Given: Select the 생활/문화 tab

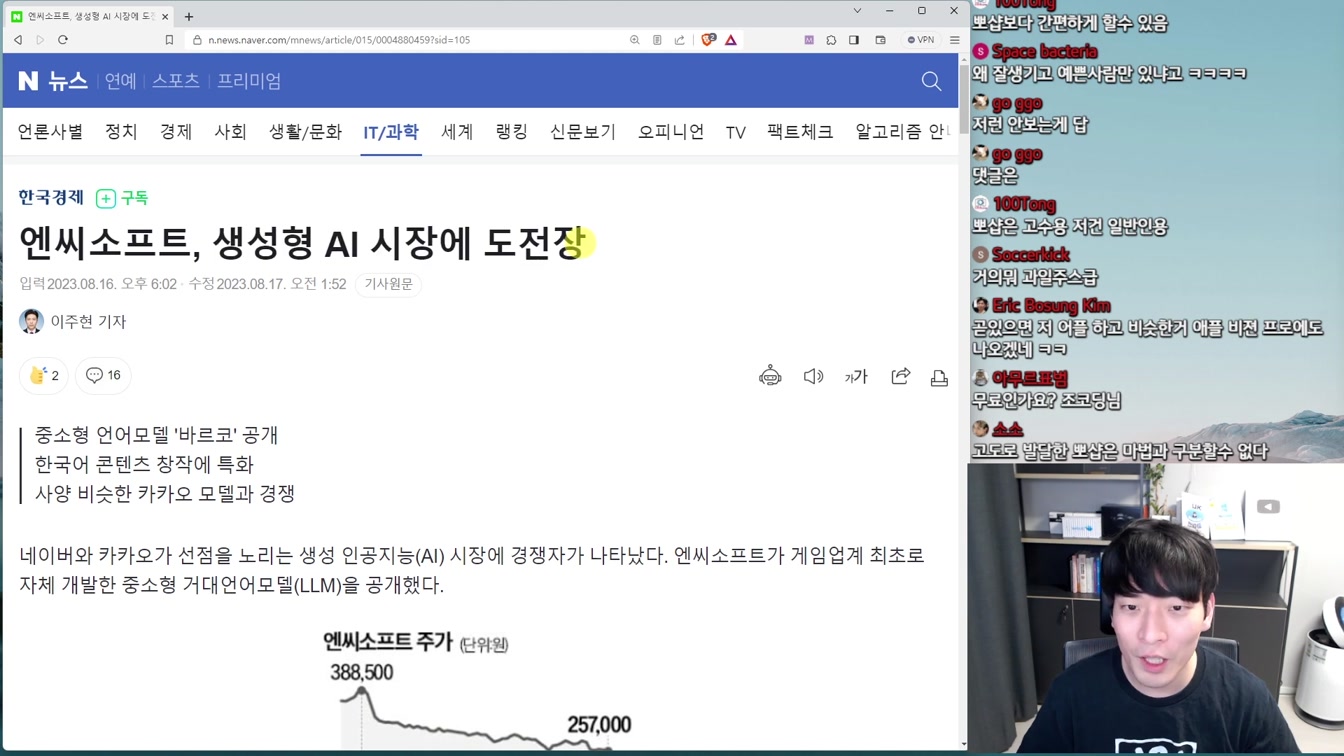Looking at the screenshot, I should click(305, 132).
